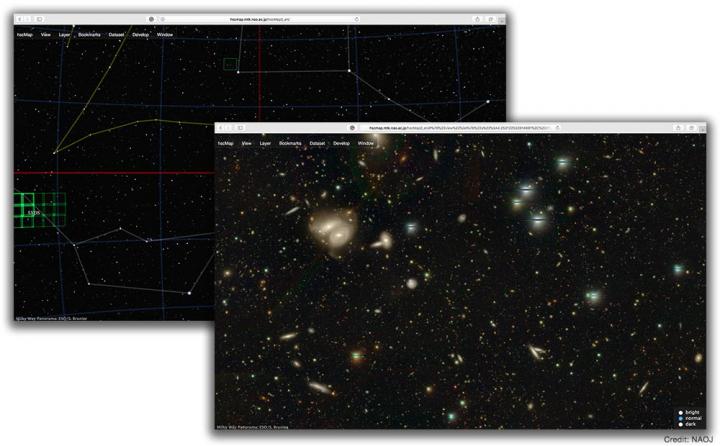
Task: Open Develop menu in front window
Action: pyautogui.click(x=342, y=143)
